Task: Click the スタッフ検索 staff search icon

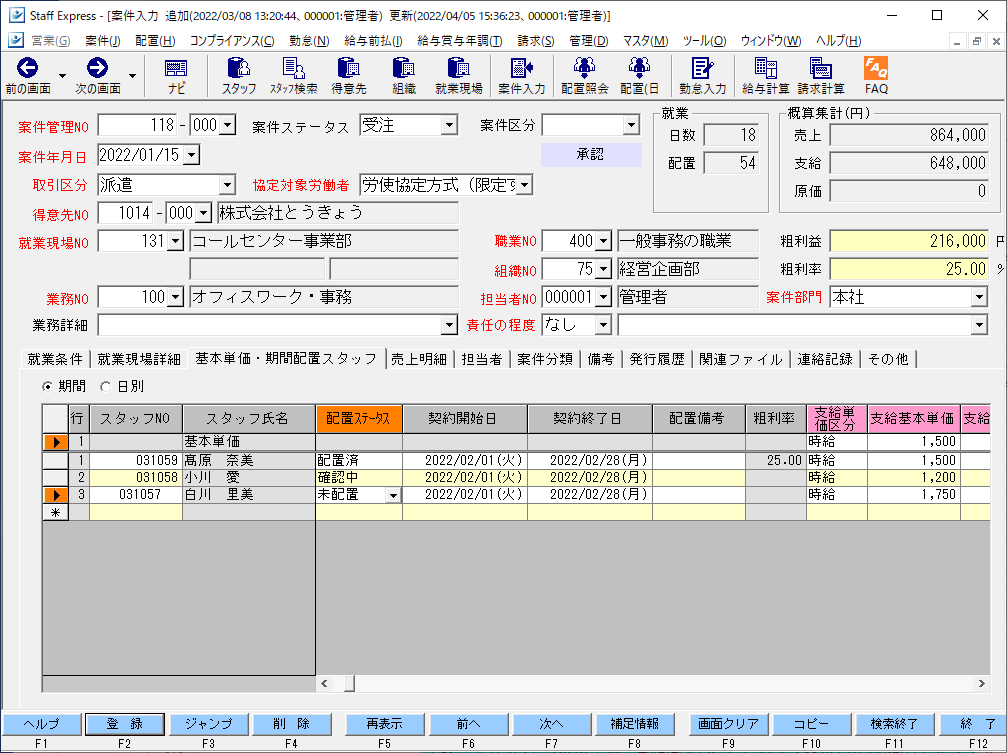Action: pos(293,75)
